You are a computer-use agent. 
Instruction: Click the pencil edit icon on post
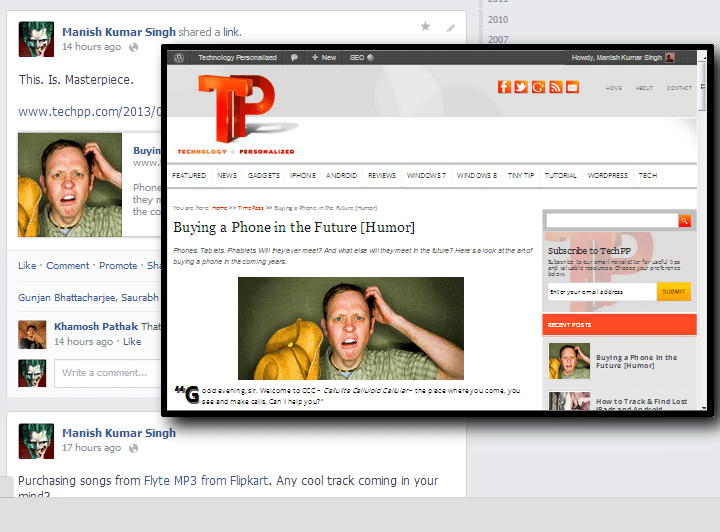tap(450, 28)
